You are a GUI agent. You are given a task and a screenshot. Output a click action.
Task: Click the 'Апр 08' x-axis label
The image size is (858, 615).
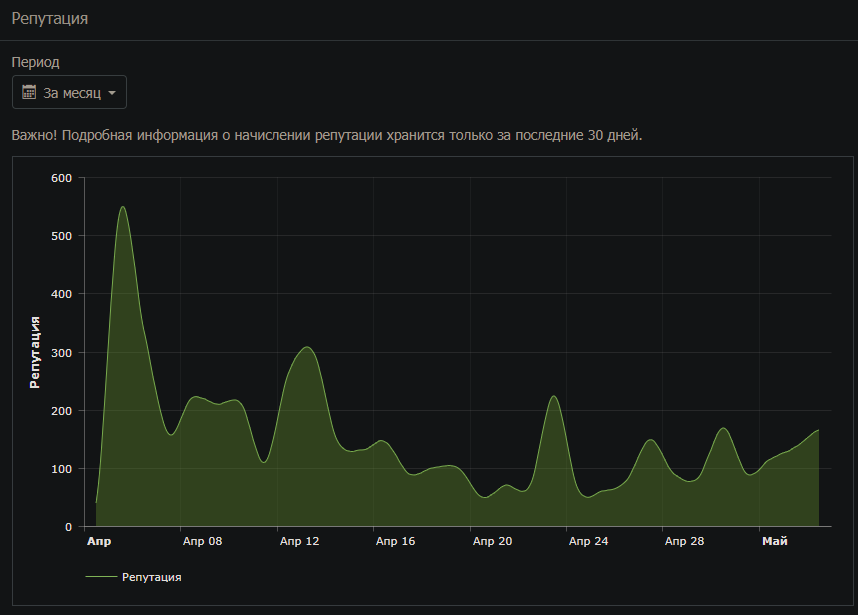click(x=202, y=541)
